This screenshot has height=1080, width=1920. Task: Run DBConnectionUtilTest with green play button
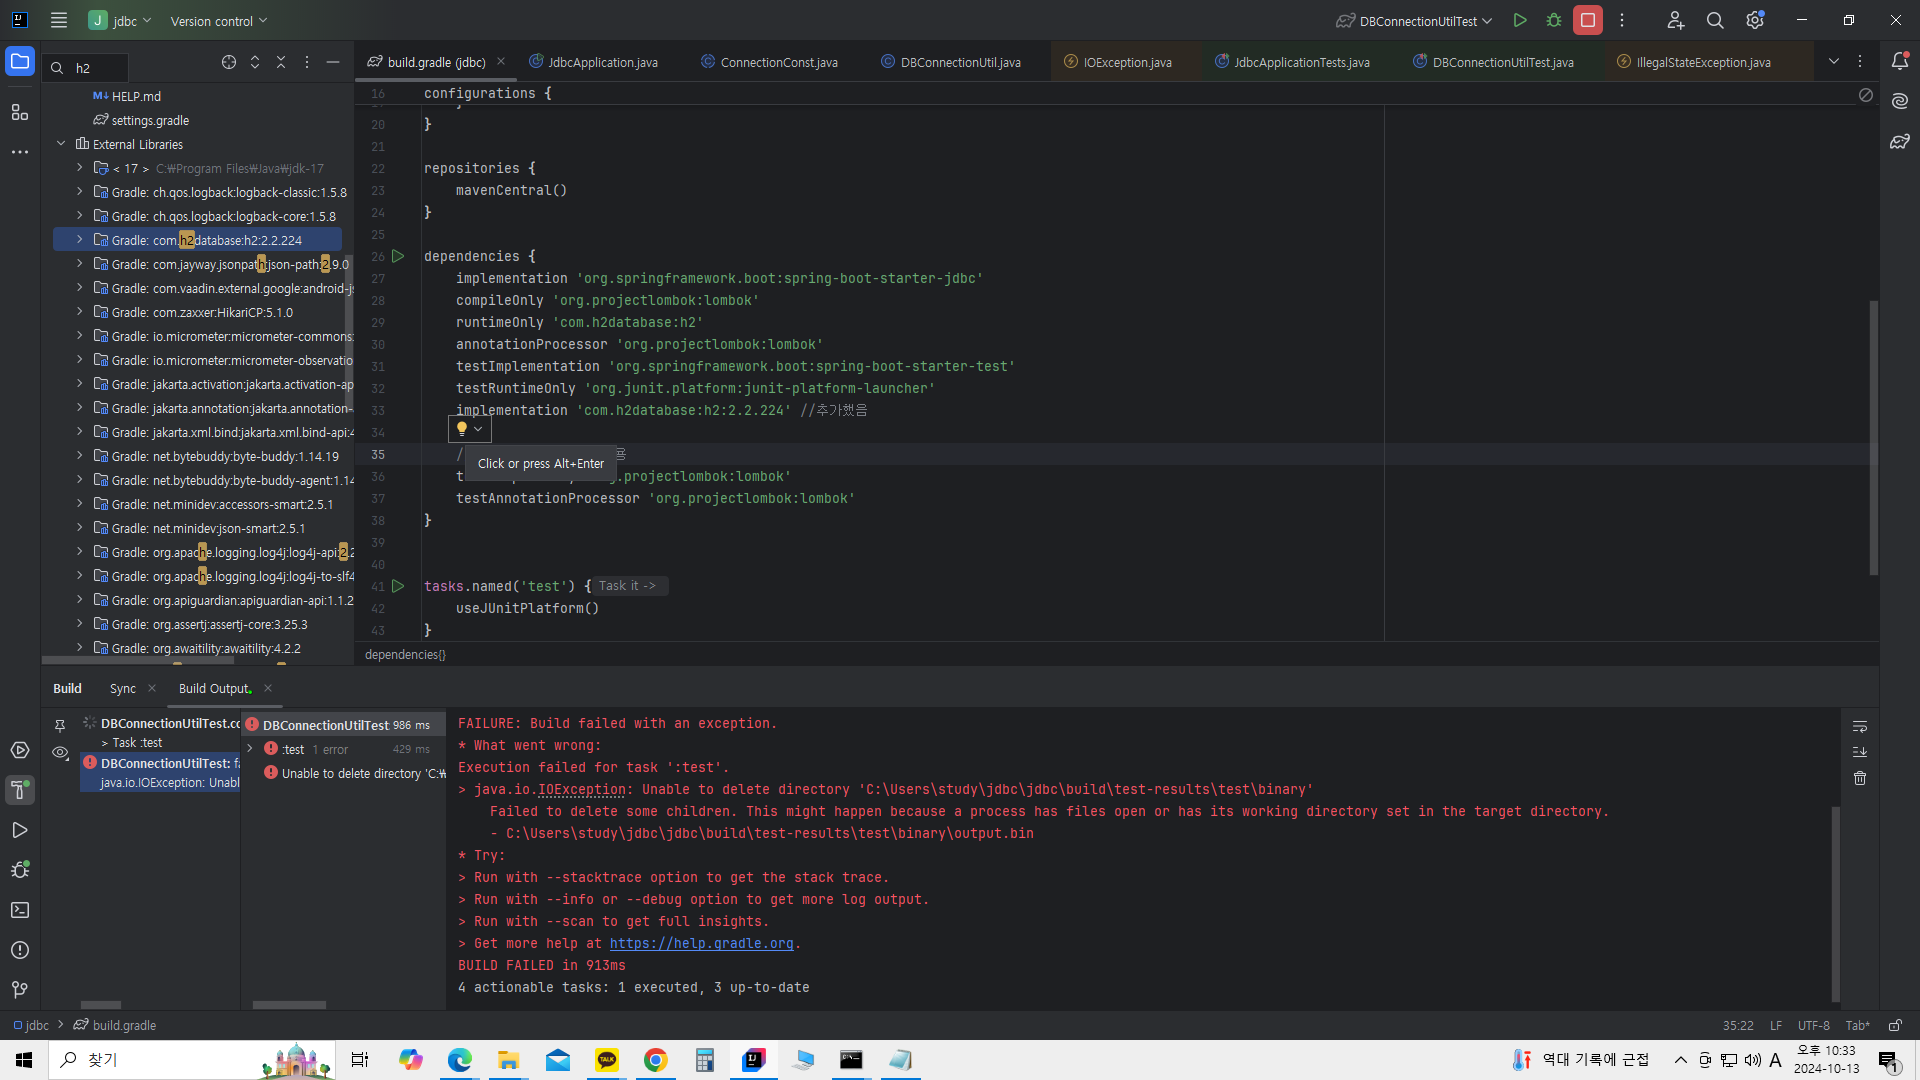click(x=1520, y=20)
